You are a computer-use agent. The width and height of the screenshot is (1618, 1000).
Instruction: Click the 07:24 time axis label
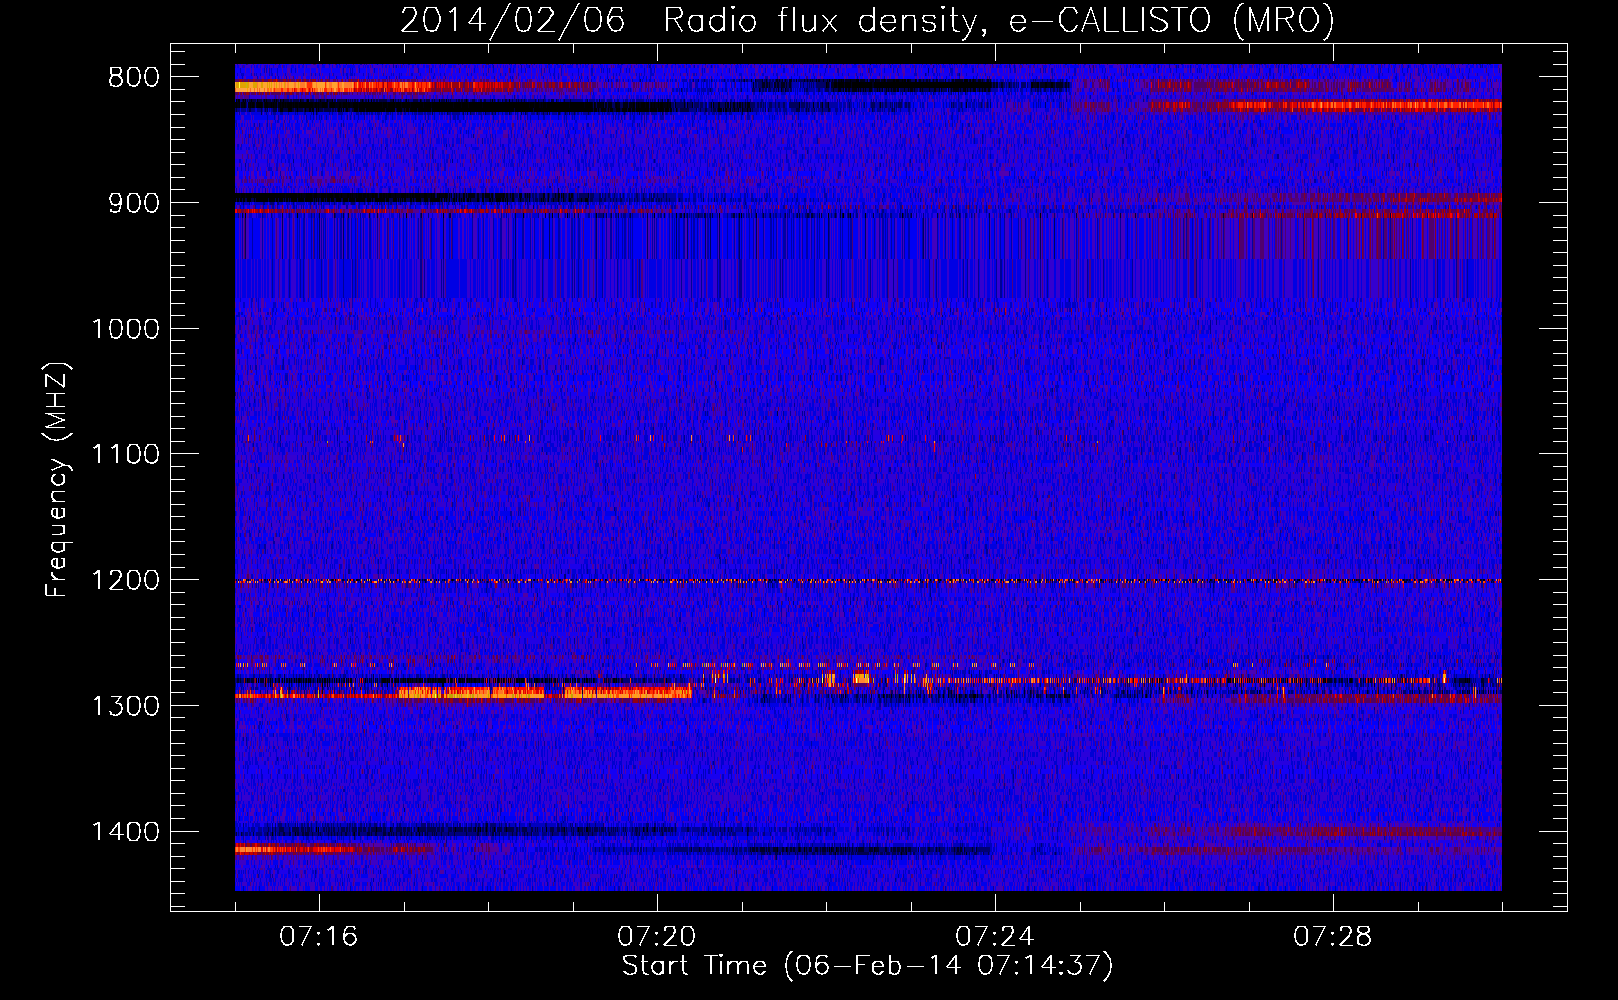994,937
